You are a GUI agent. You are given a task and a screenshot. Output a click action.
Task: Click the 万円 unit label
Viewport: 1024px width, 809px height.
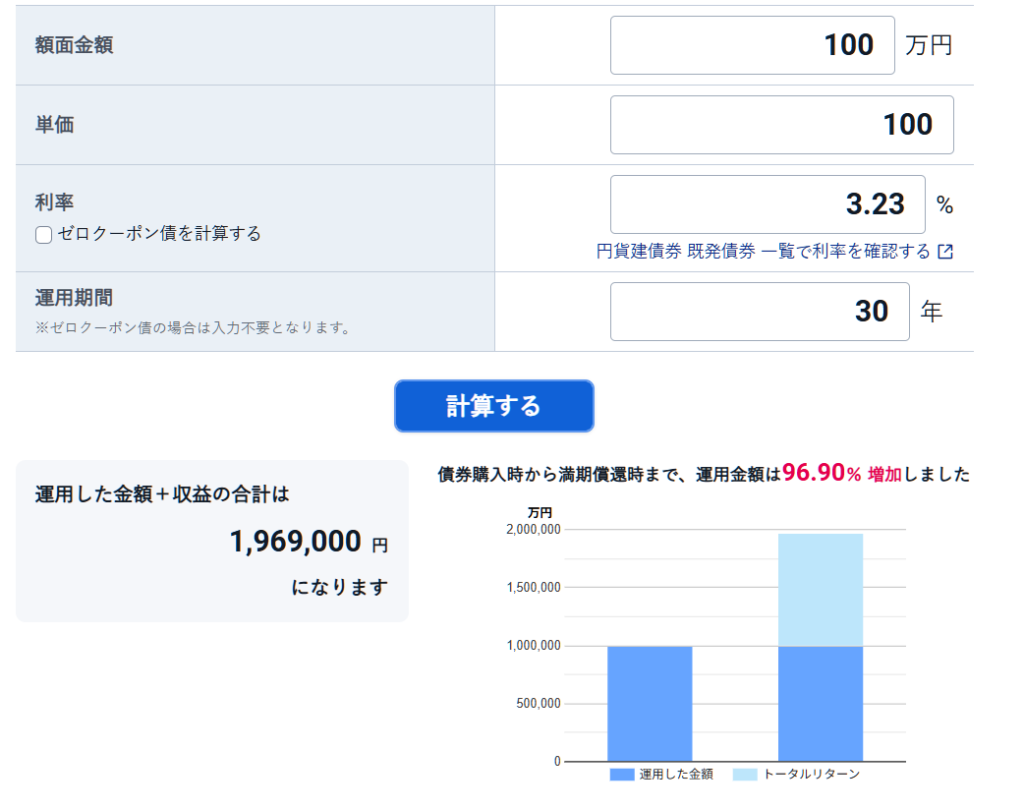tap(929, 46)
